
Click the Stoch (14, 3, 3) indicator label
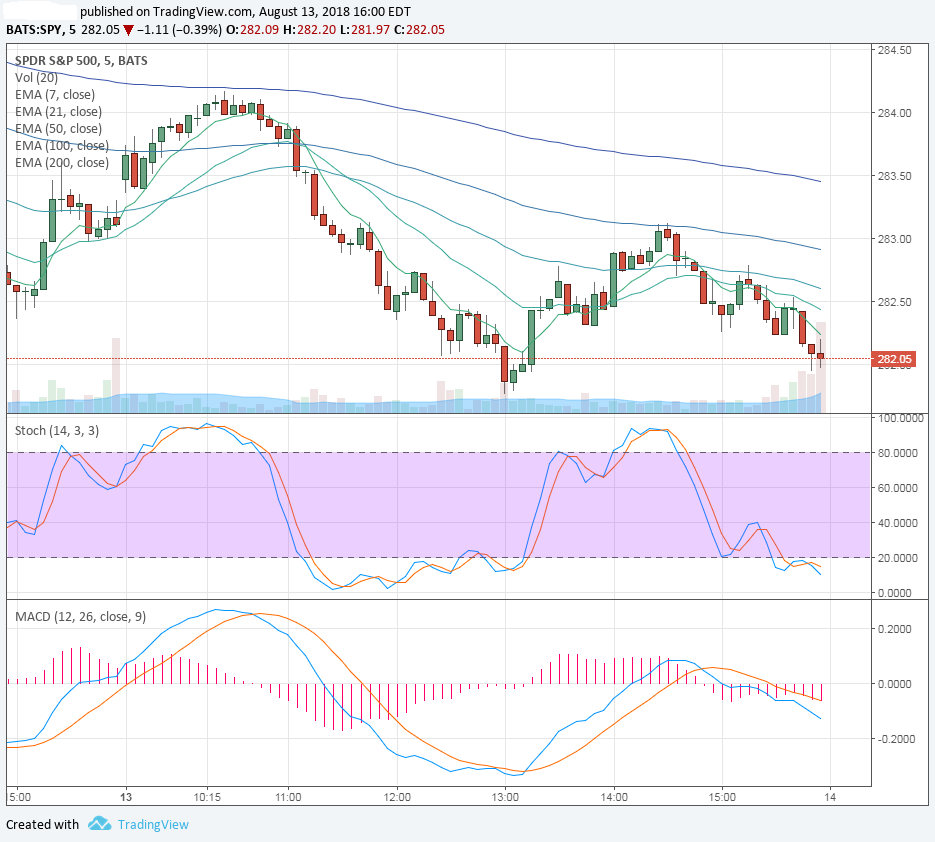pos(57,431)
